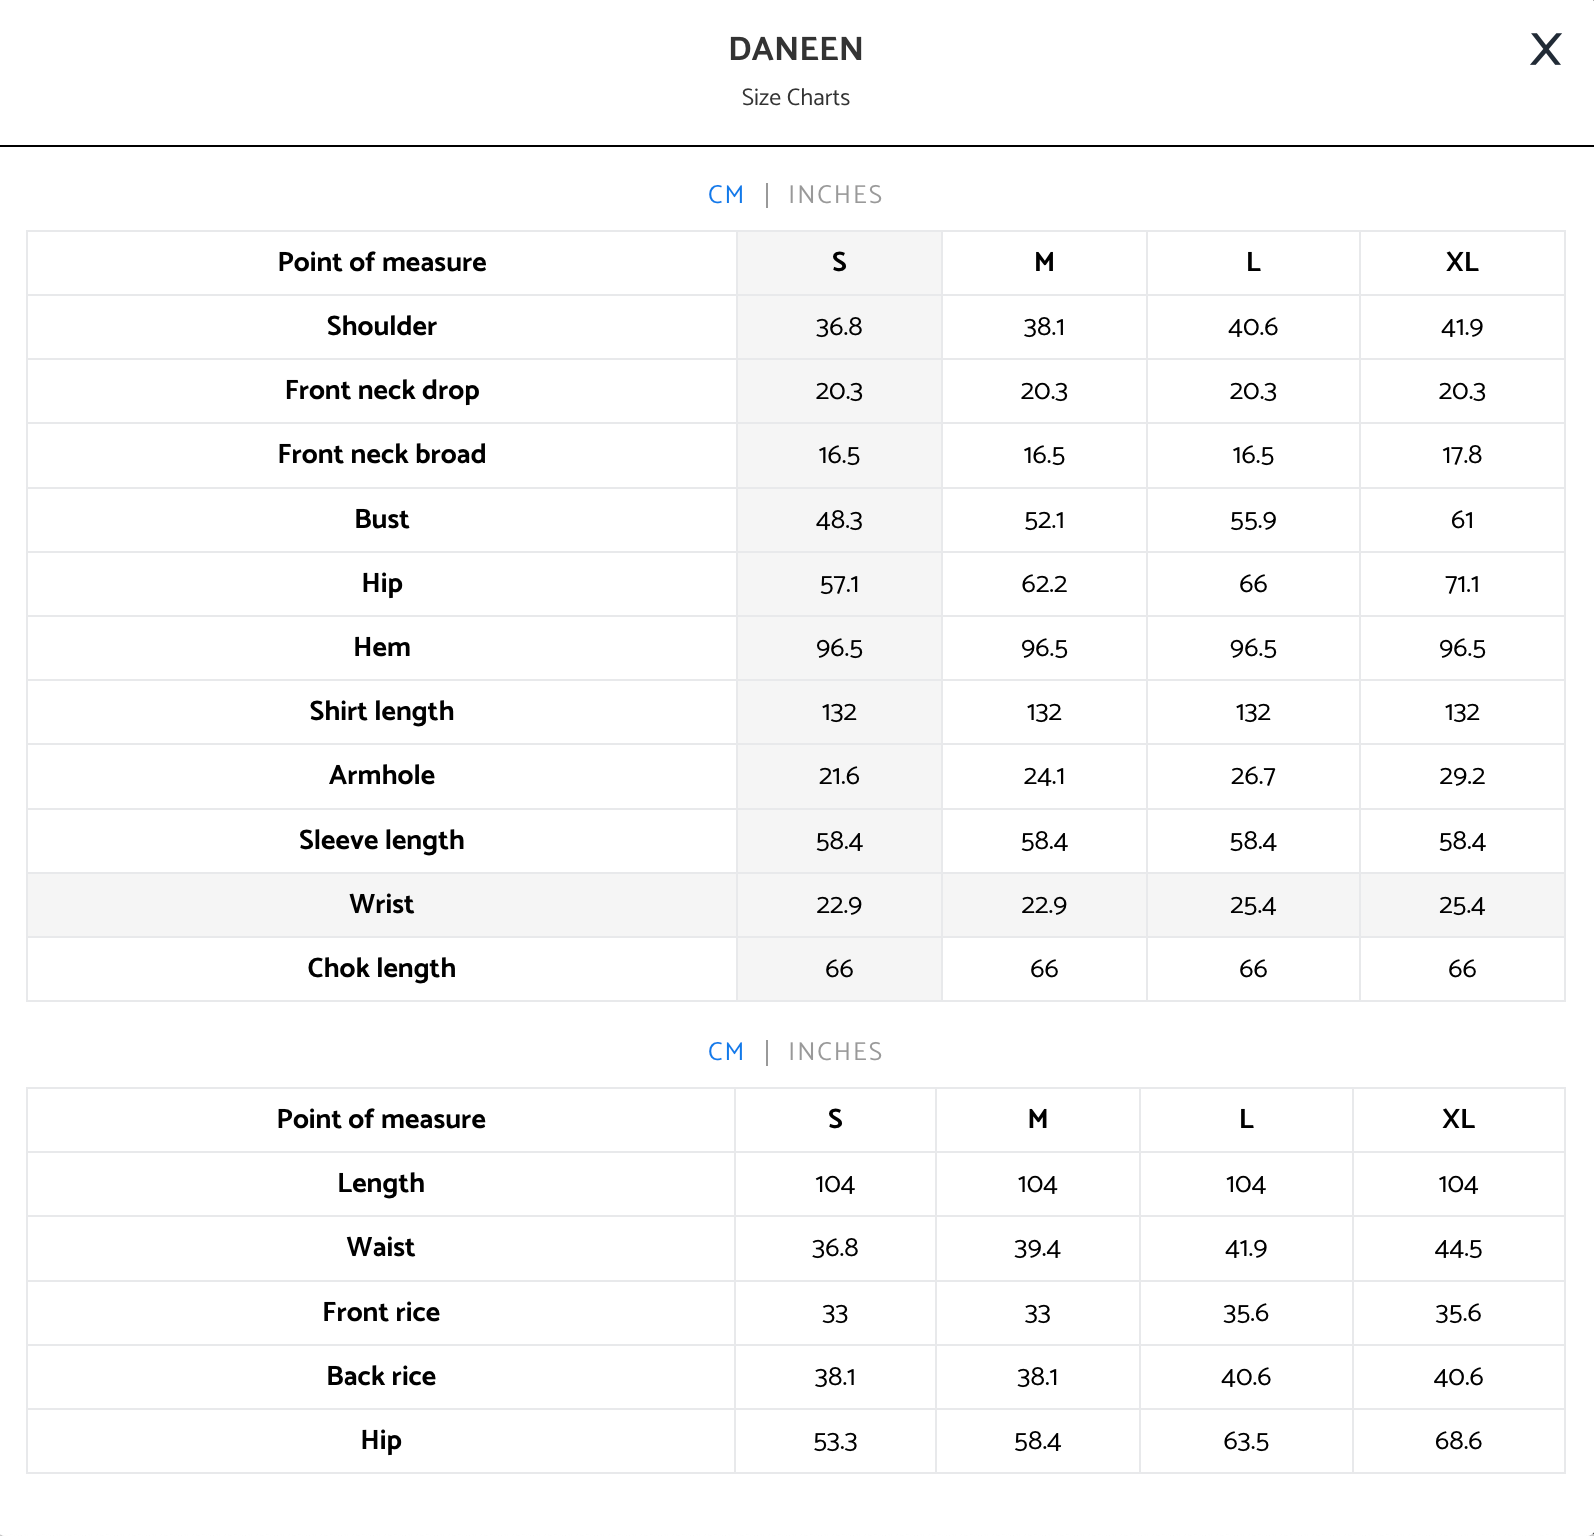Click the Size Charts subtitle text

point(796,98)
